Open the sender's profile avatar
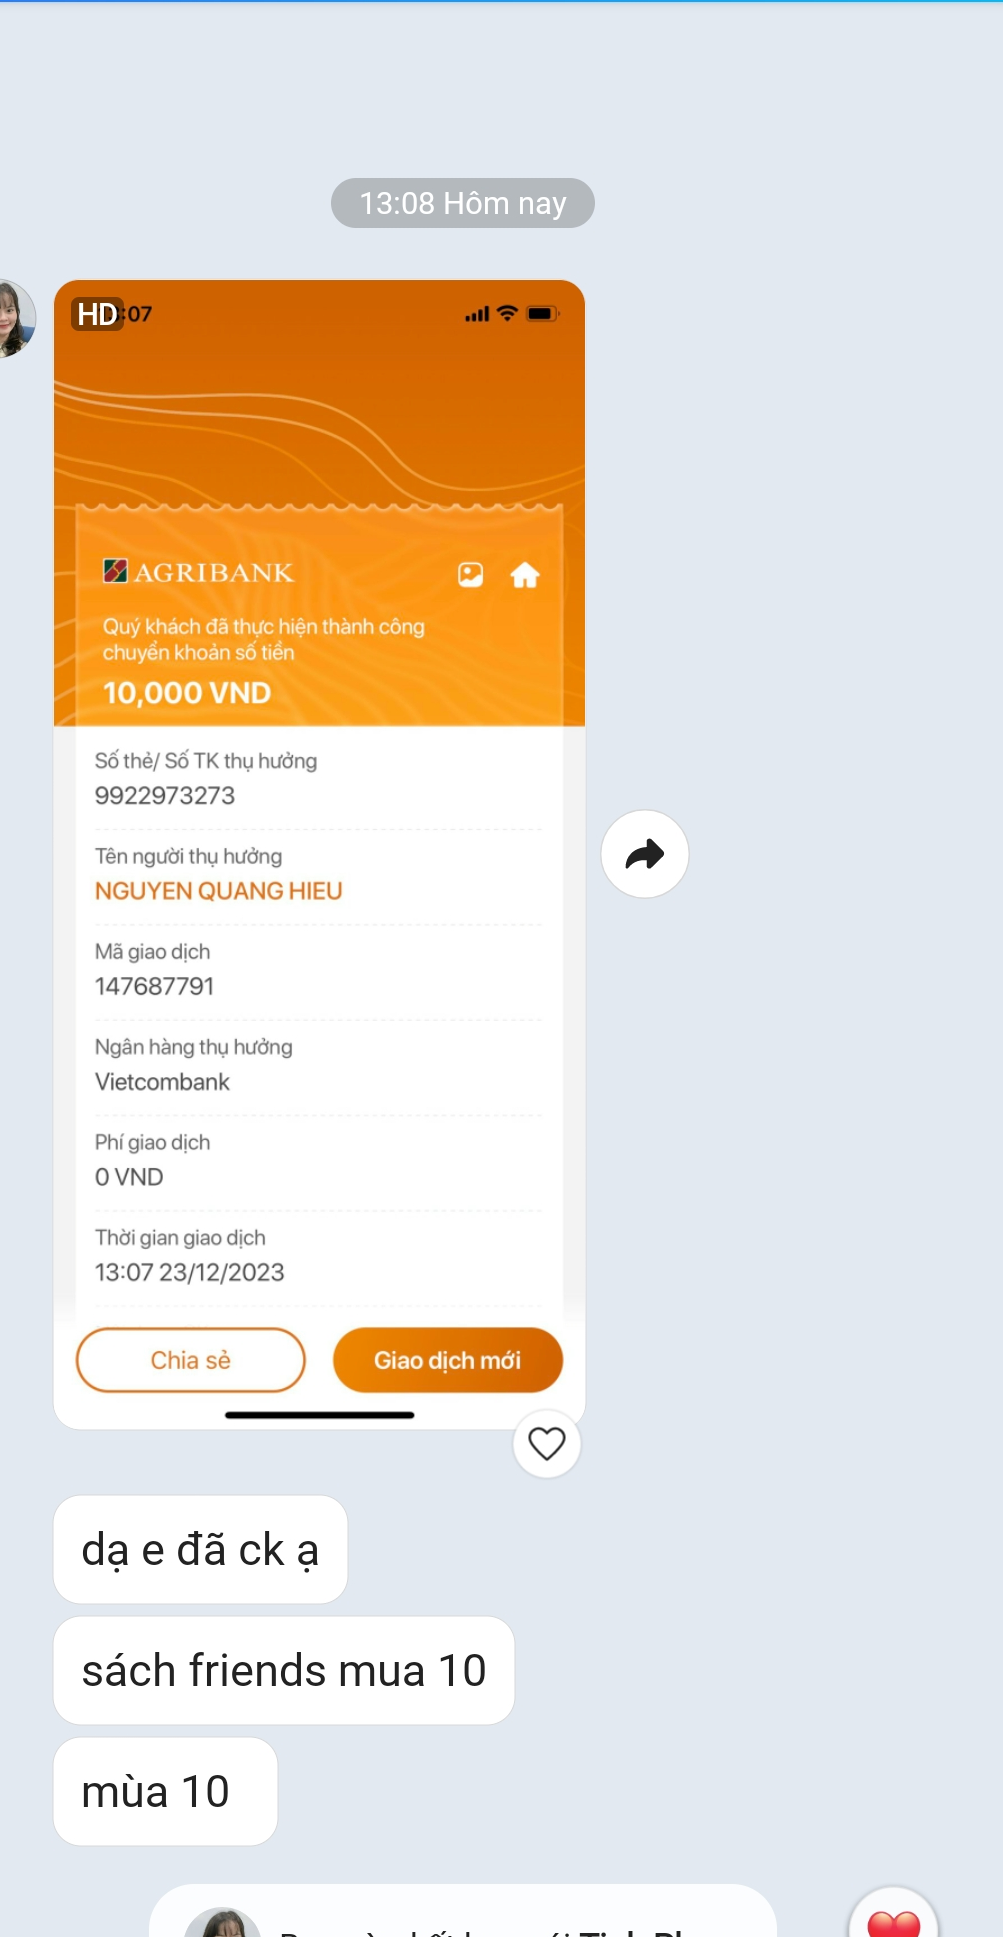The image size is (1003, 1937). tap(14, 318)
